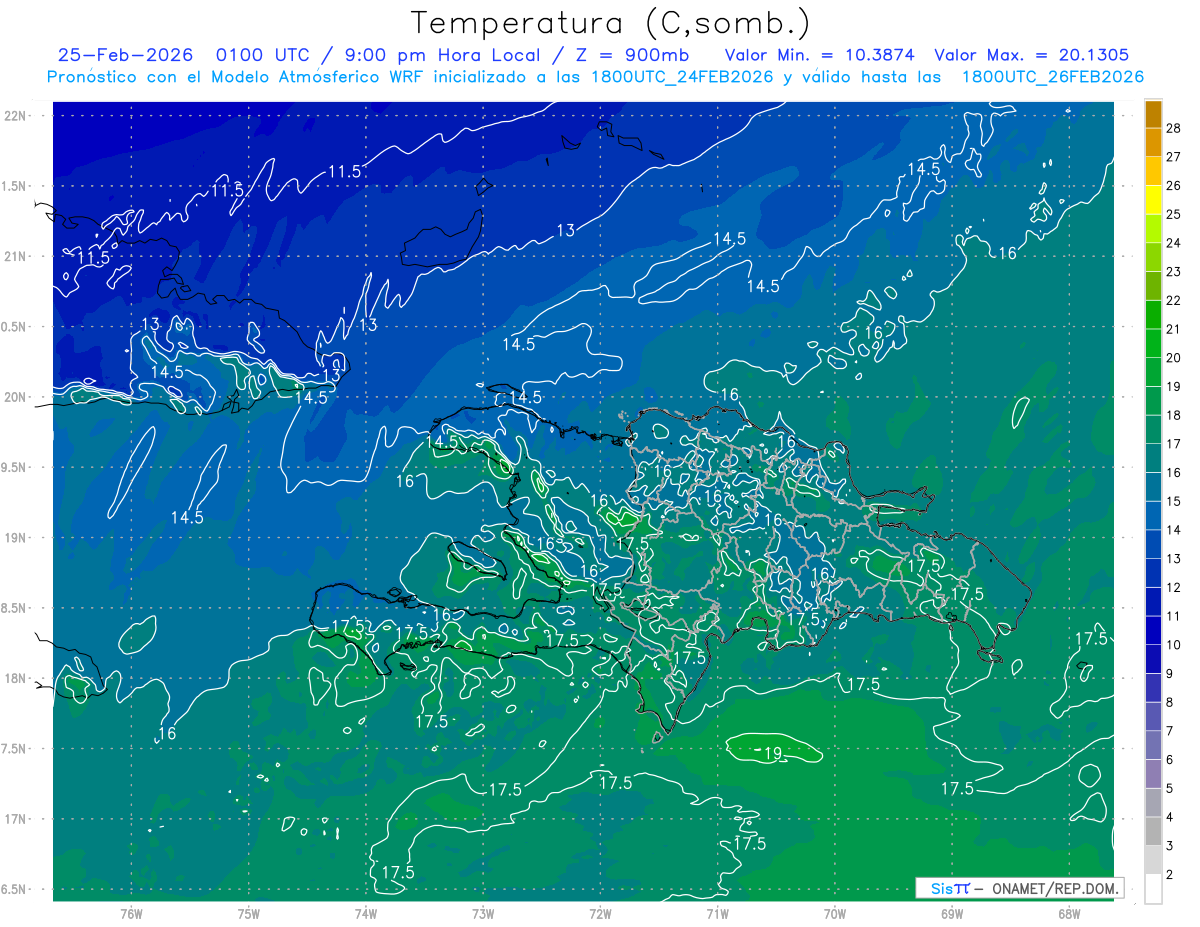Select the "Z = 900mb" level text
This screenshot has width=1200, height=927.
tap(631, 55)
